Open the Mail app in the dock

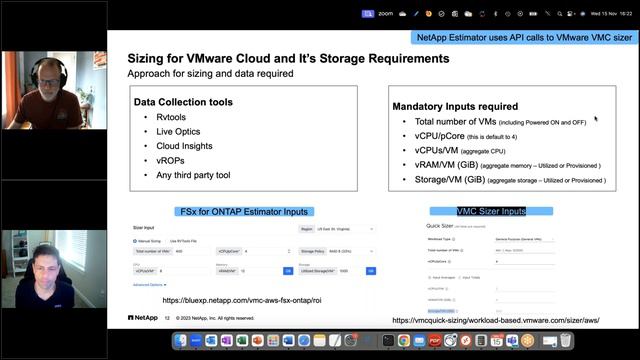pos(419,341)
